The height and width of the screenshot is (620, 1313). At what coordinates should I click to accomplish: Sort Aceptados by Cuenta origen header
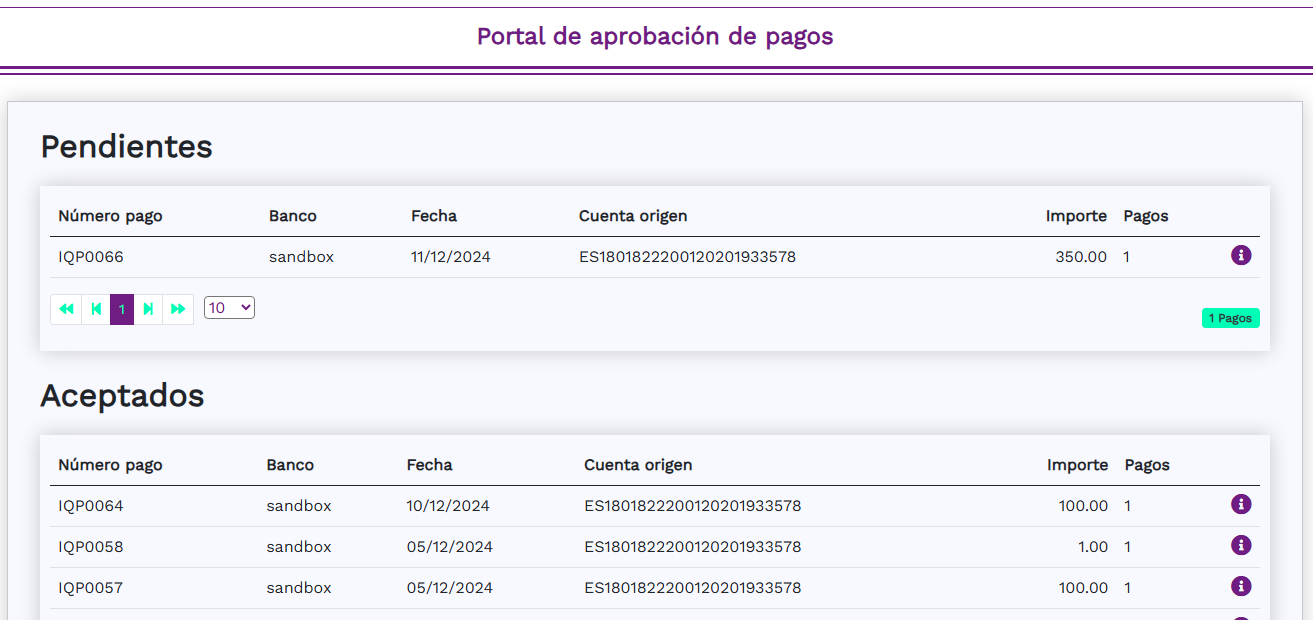click(x=638, y=465)
